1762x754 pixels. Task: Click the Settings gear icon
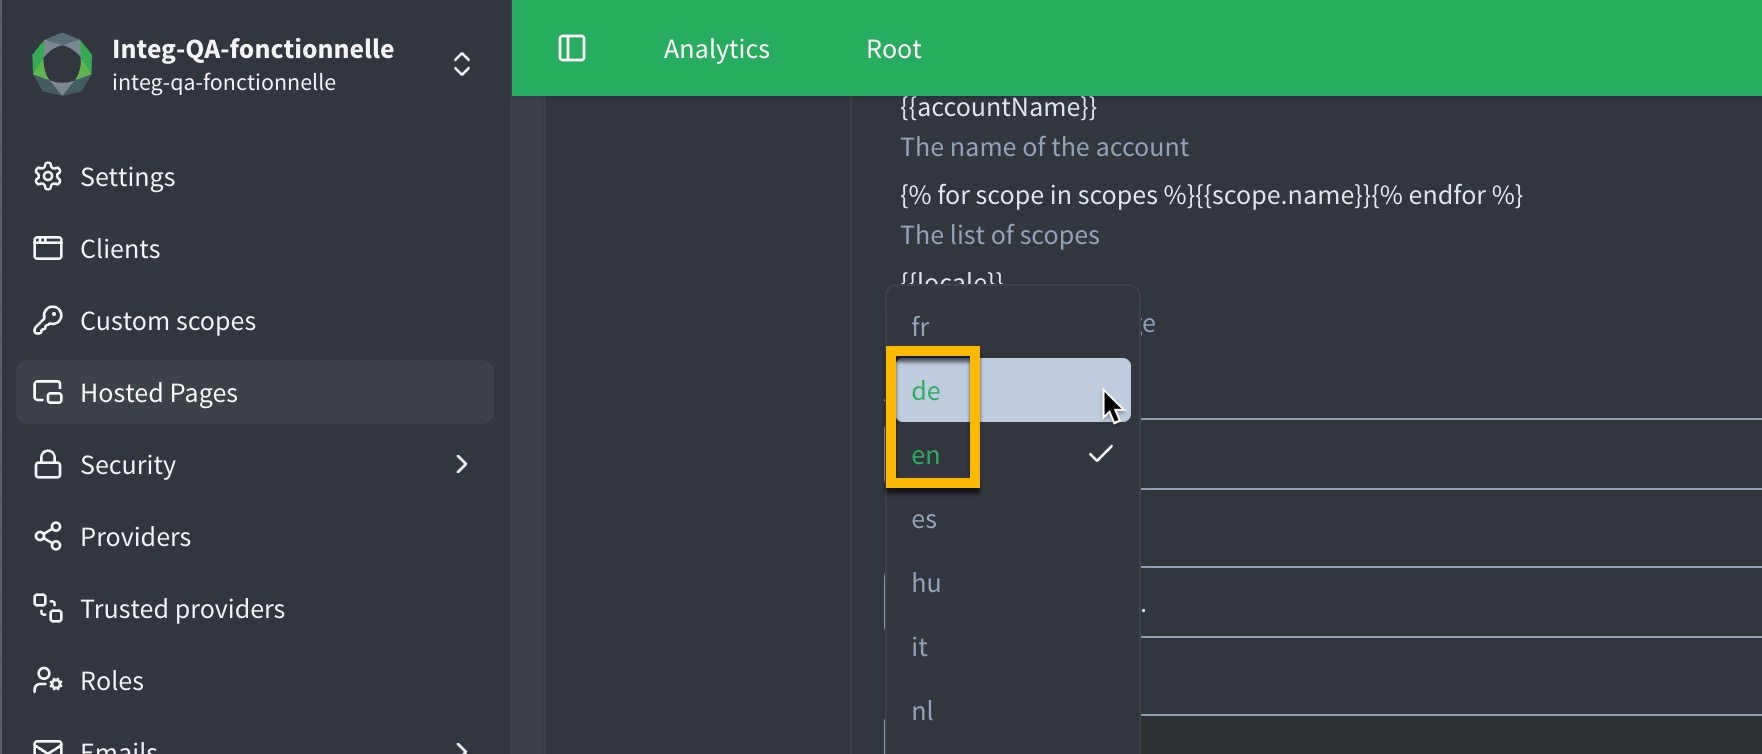pos(47,177)
